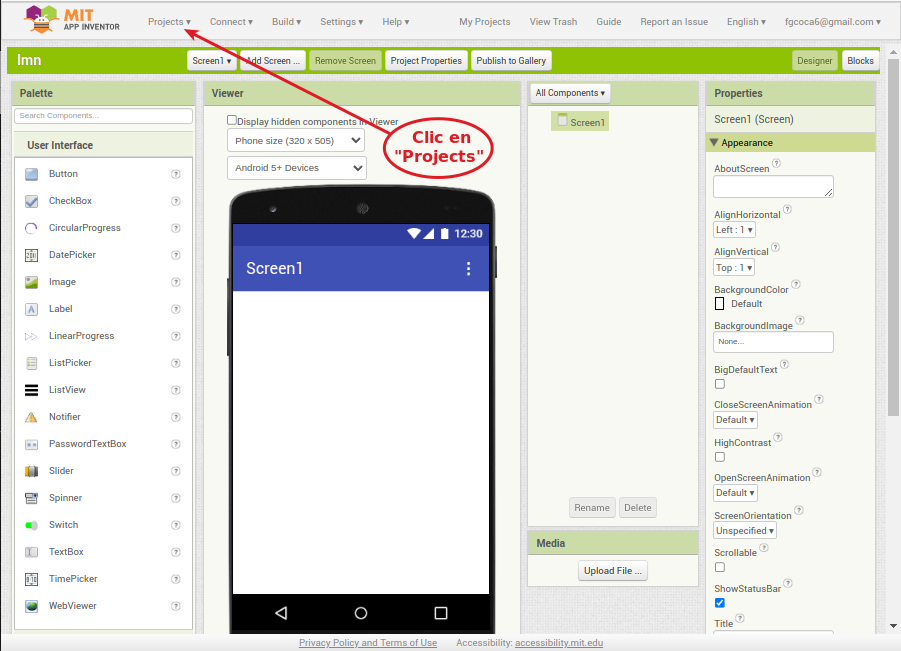
Task: Open the All Components filter dropdown
Action: (569, 93)
